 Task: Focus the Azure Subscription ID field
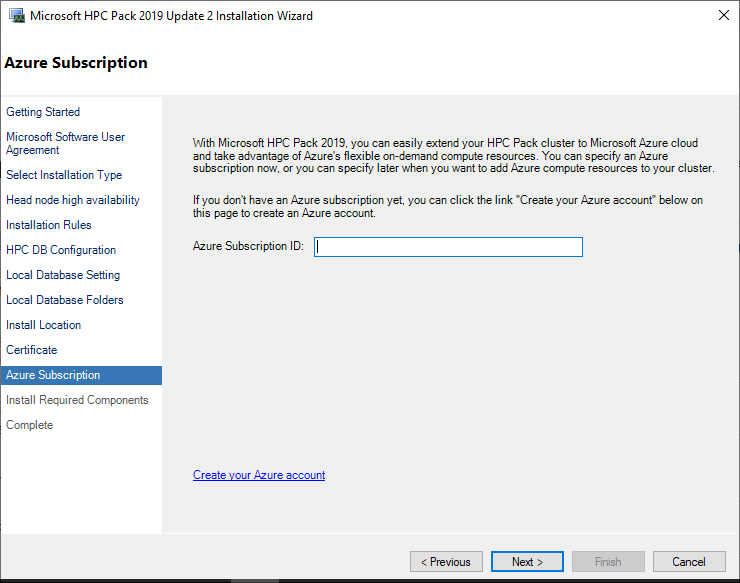pos(448,247)
